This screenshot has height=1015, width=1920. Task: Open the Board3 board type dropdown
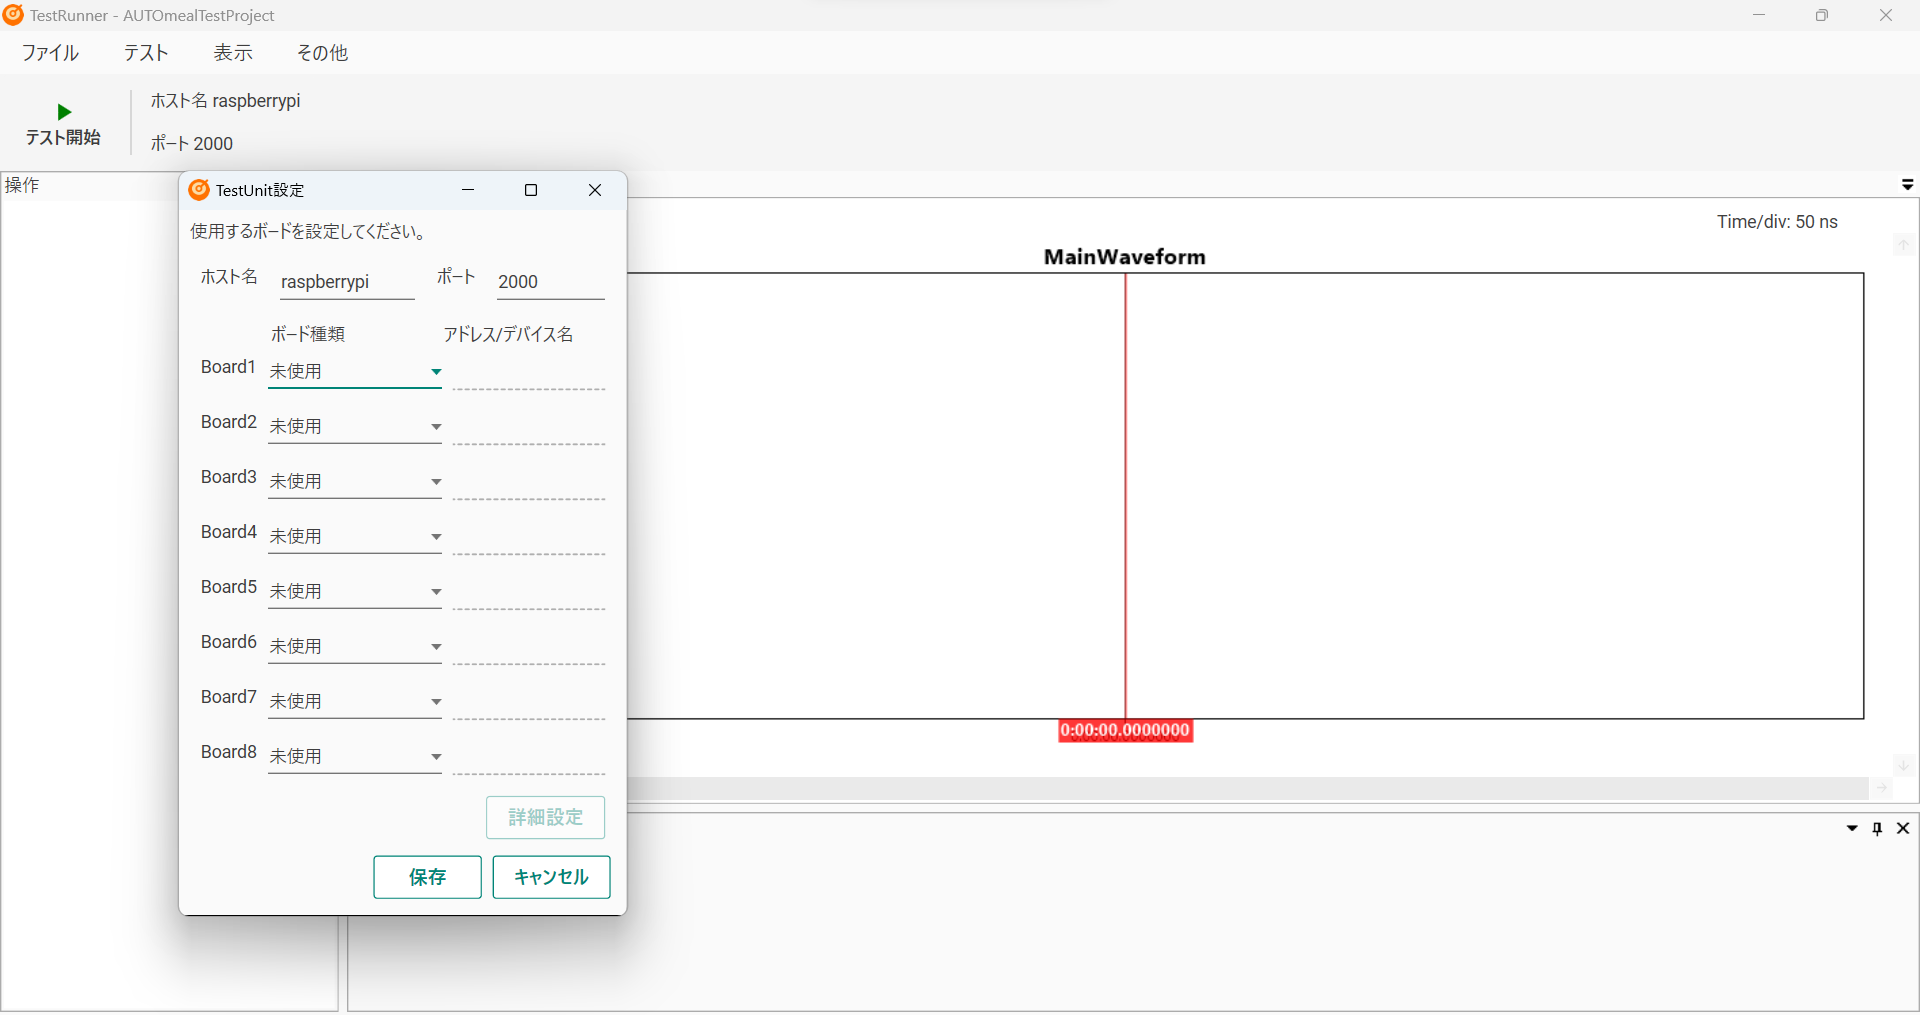(436, 482)
